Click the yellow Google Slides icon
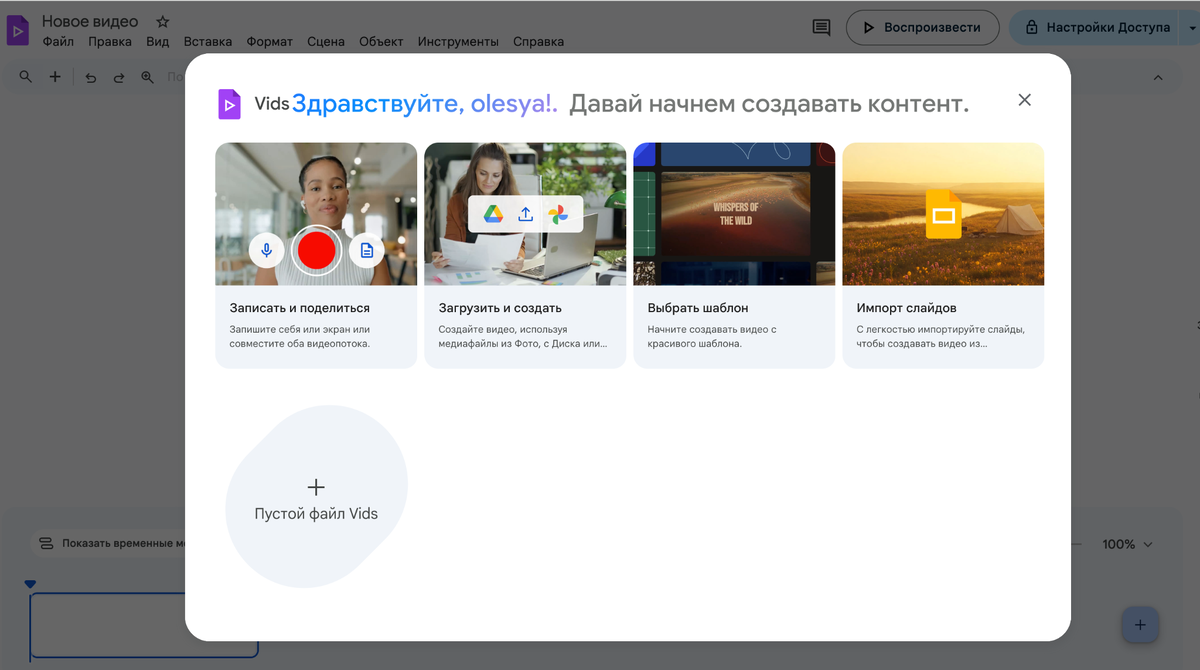Screen dimensions: 1200x670 943,214
